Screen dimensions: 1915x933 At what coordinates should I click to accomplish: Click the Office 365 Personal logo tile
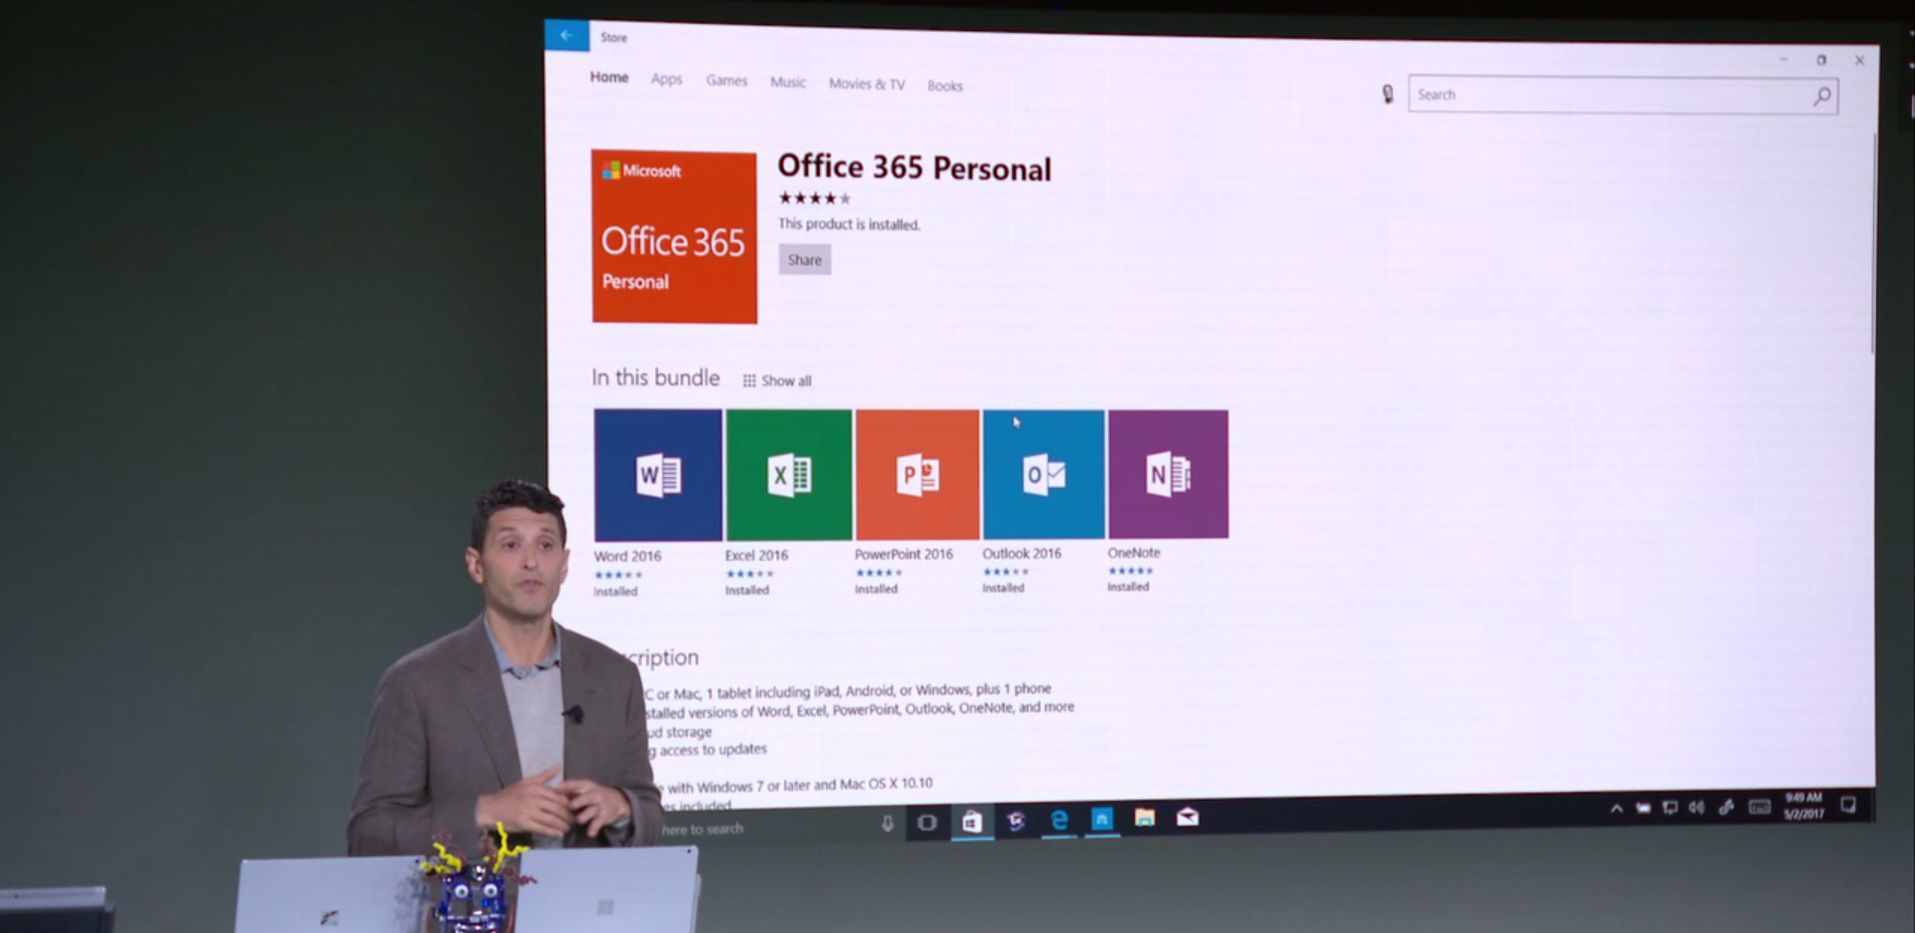tap(674, 237)
